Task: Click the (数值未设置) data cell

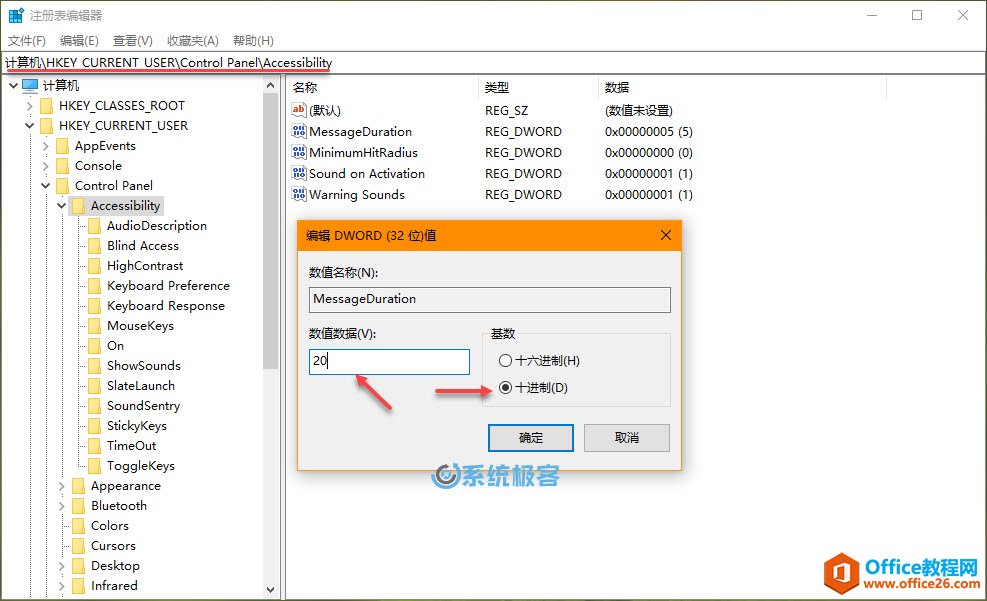Action: click(639, 111)
